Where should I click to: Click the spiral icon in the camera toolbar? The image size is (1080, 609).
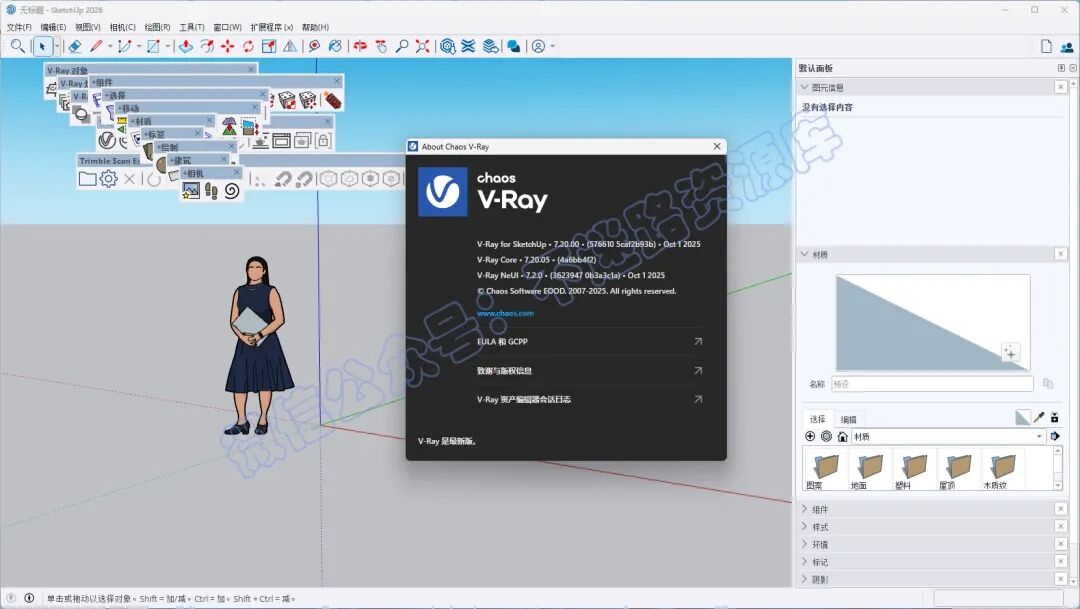point(232,191)
